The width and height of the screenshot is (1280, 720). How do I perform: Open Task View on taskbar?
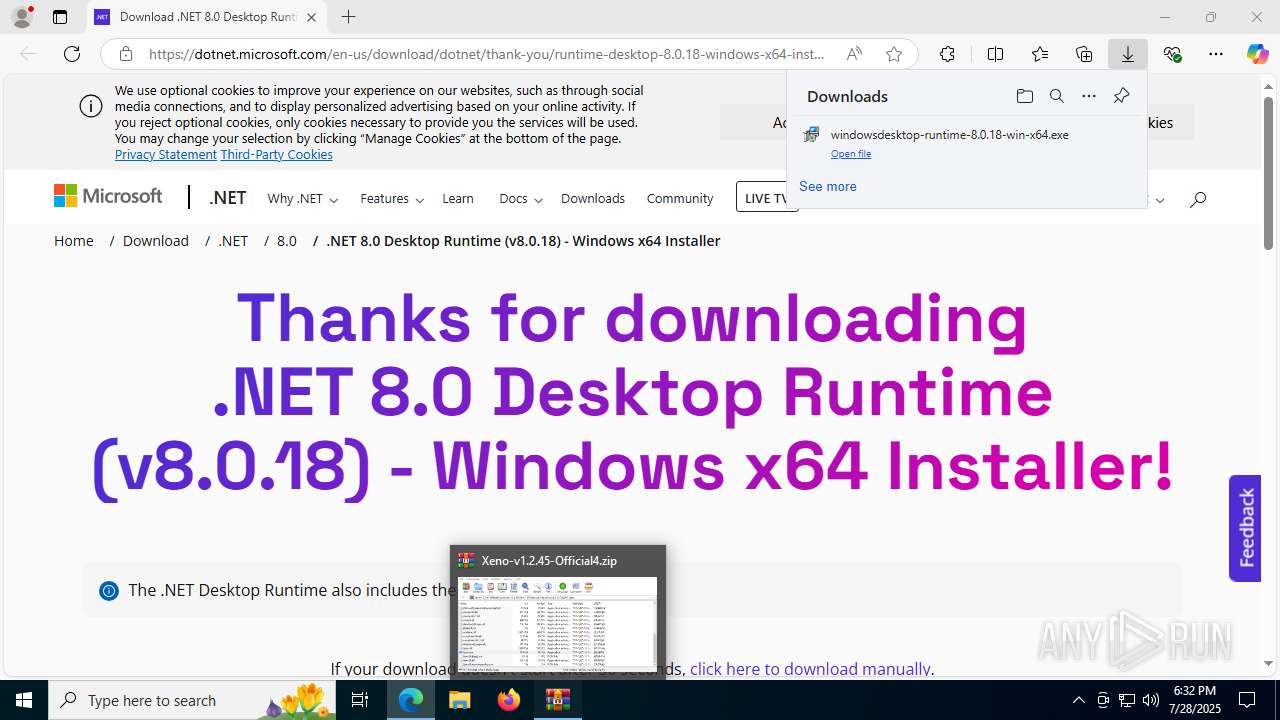coord(361,700)
